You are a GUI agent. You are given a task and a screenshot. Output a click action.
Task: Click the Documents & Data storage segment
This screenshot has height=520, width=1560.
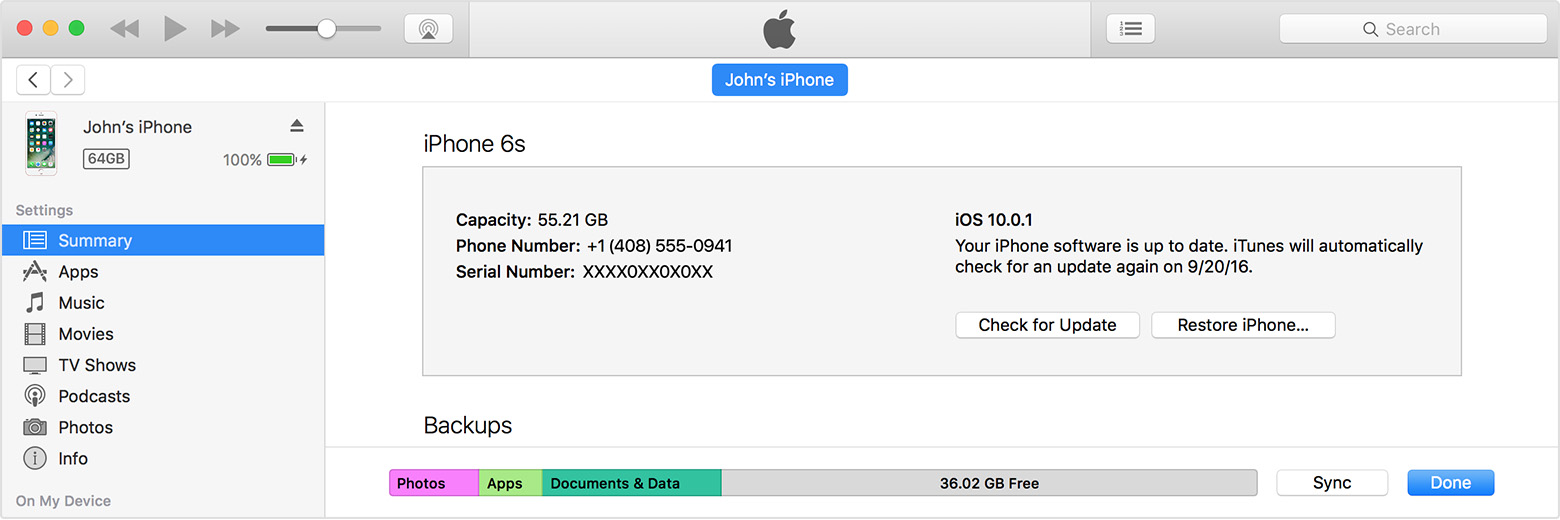click(631, 483)
